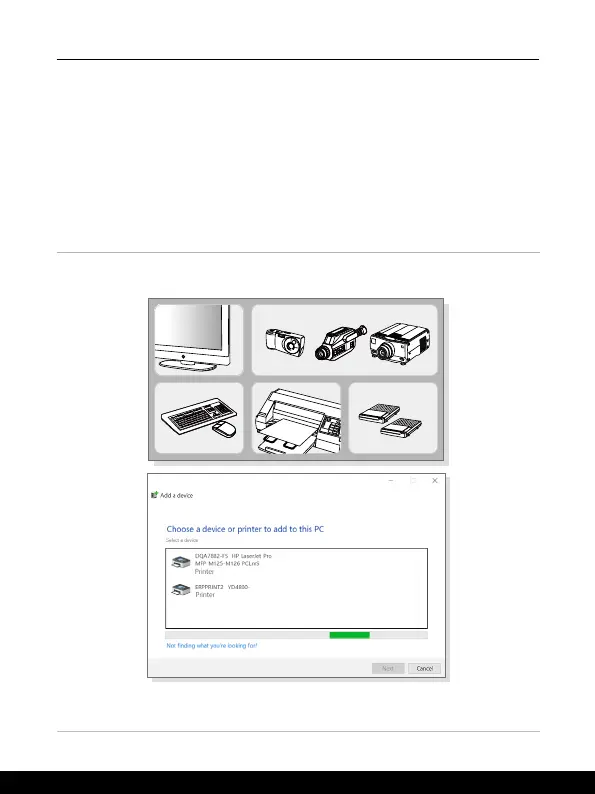595x794 pixels.
Task: Maximize the Add a device window
Action: click(413, 481)
